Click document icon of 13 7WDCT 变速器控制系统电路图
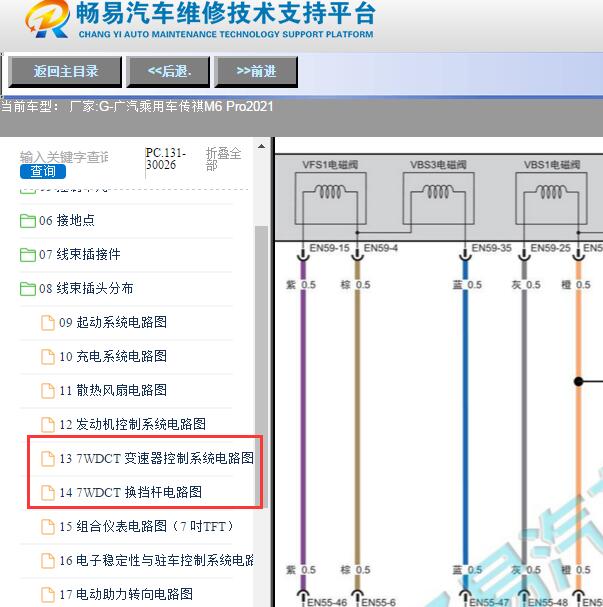 (48, 459)
